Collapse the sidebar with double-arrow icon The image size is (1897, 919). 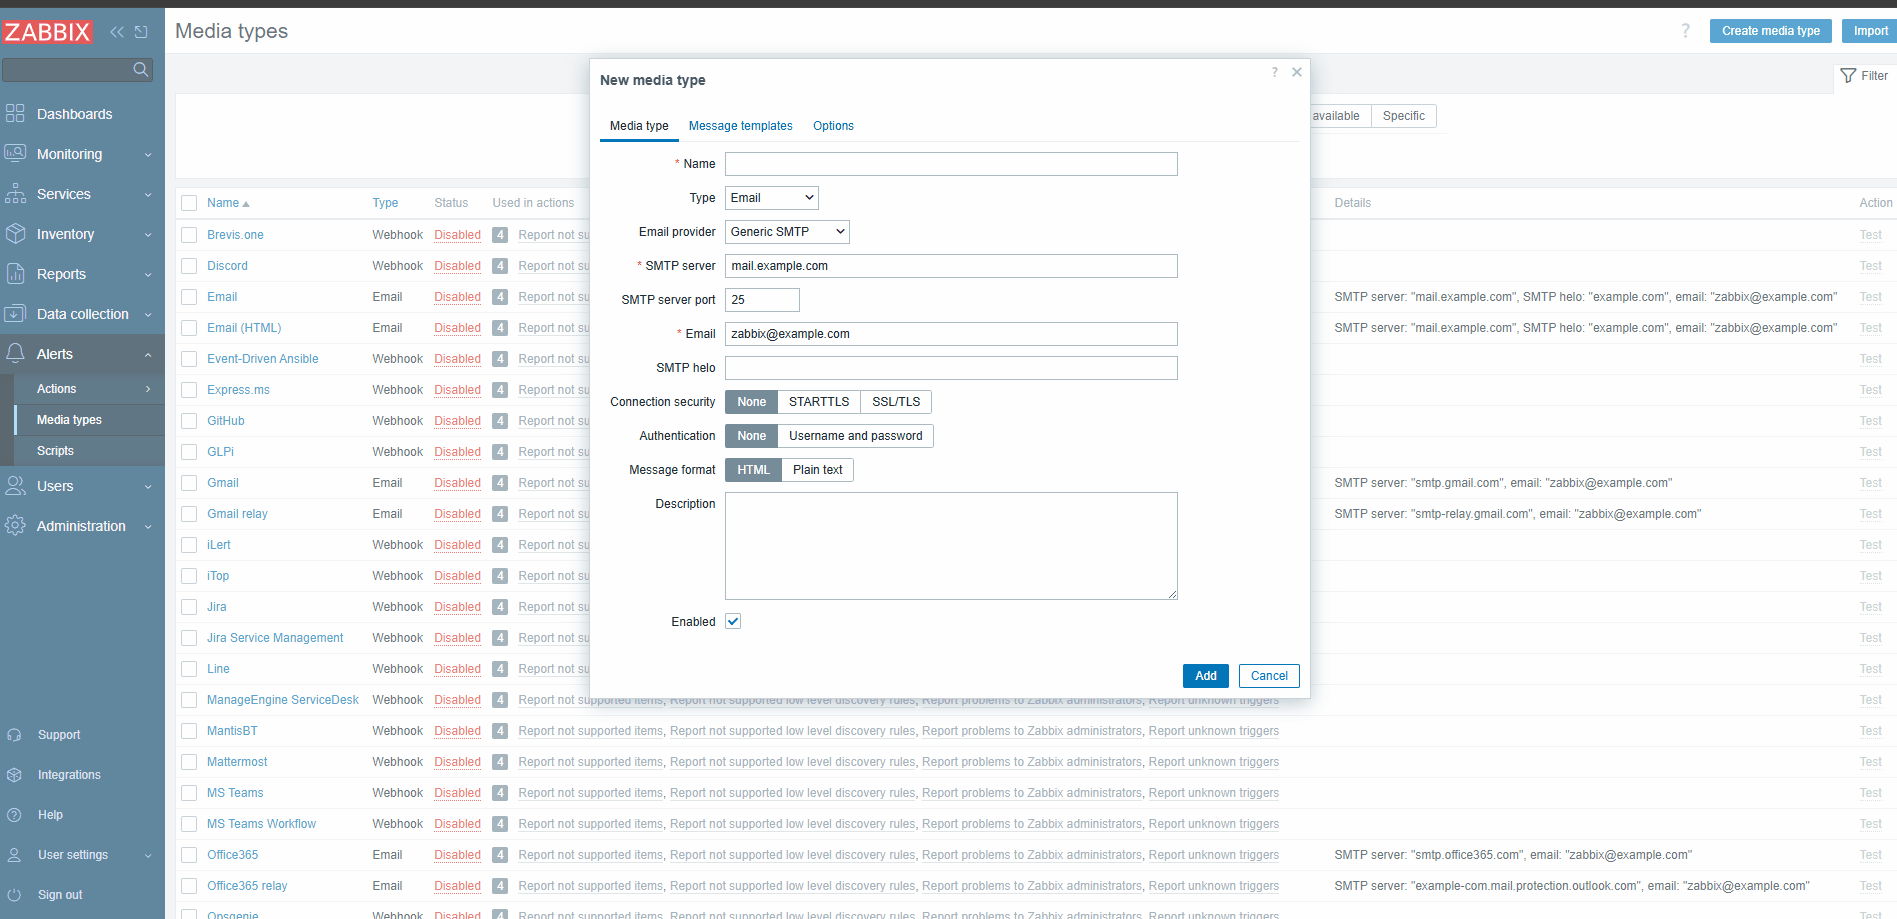click(x=117, y=32)
